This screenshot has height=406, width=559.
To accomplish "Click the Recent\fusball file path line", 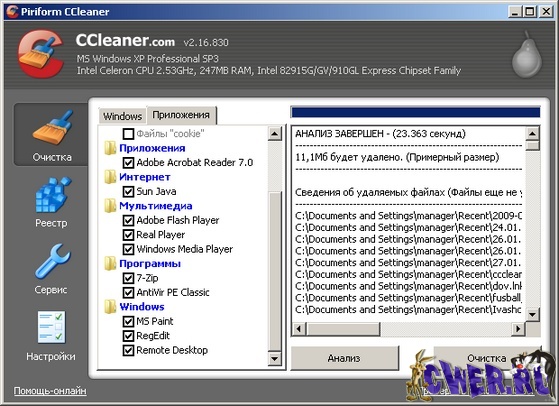I will pyautogui.click(x=409, y=298).
